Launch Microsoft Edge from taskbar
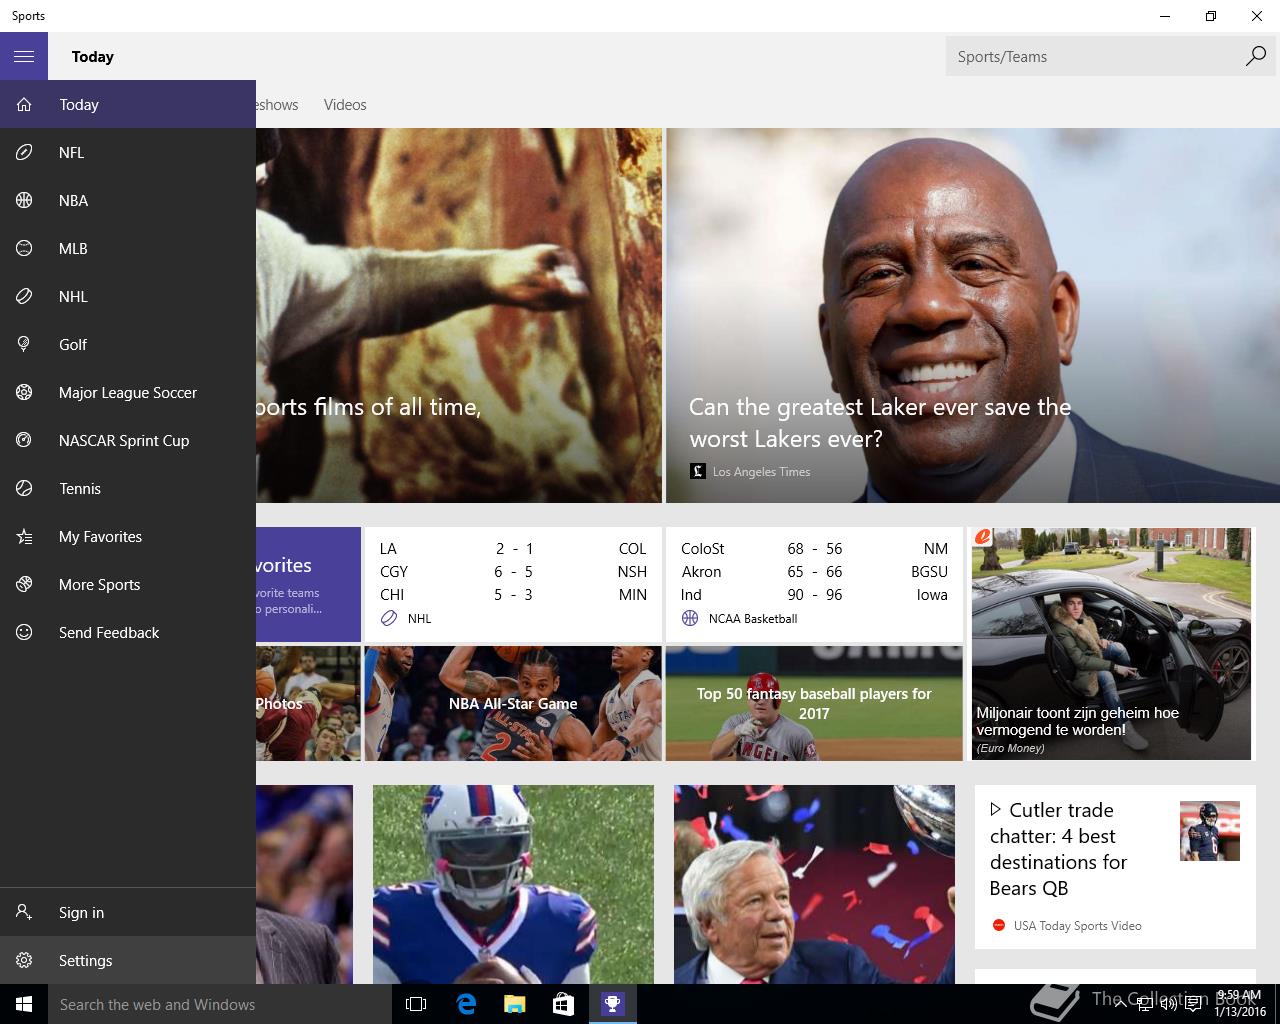 click(465, 1004)
